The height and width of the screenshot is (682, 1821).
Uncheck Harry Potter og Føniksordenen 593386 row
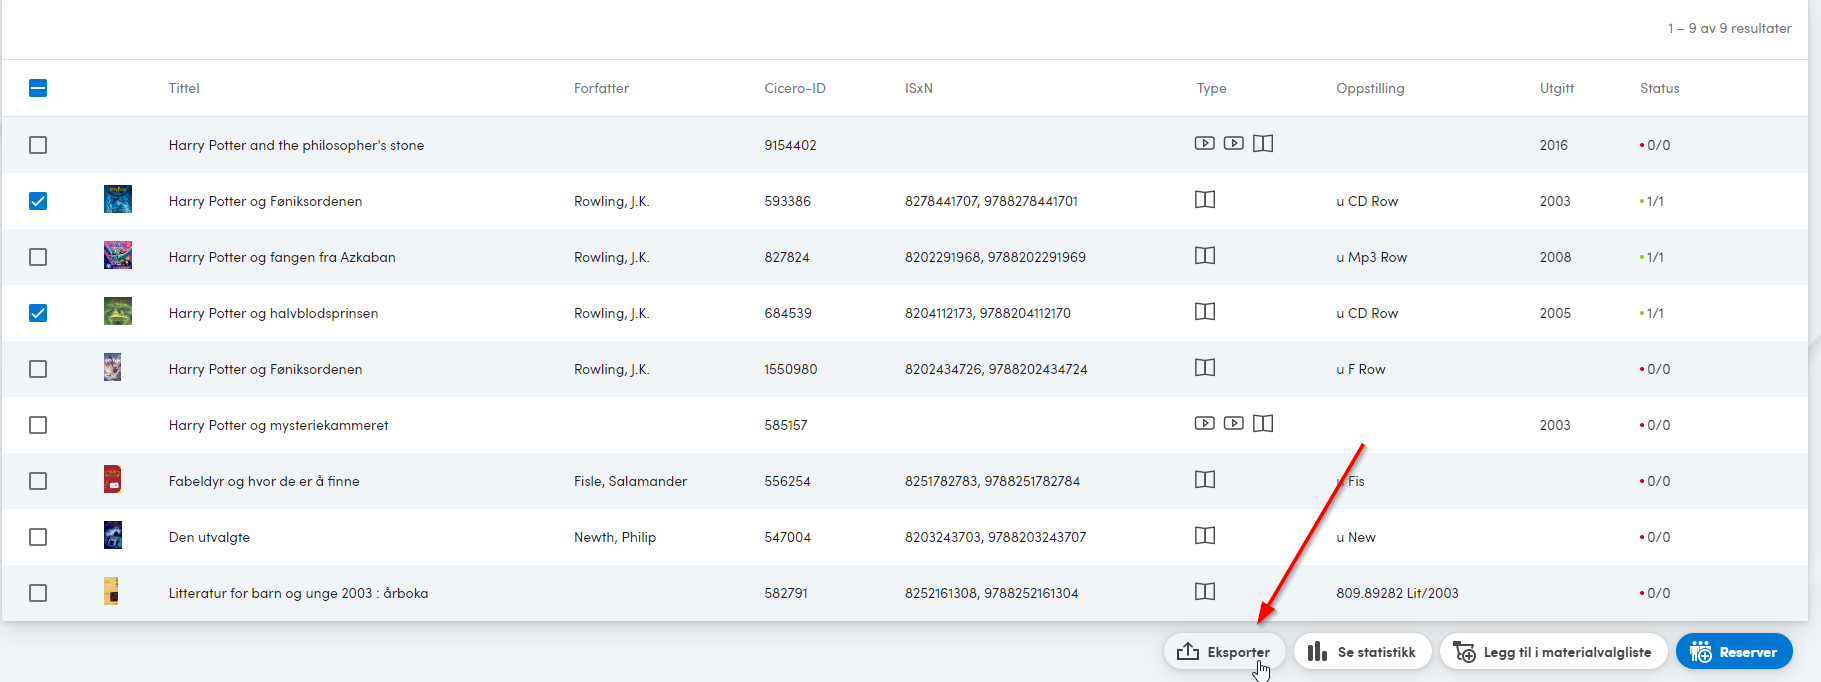(38, 201)
